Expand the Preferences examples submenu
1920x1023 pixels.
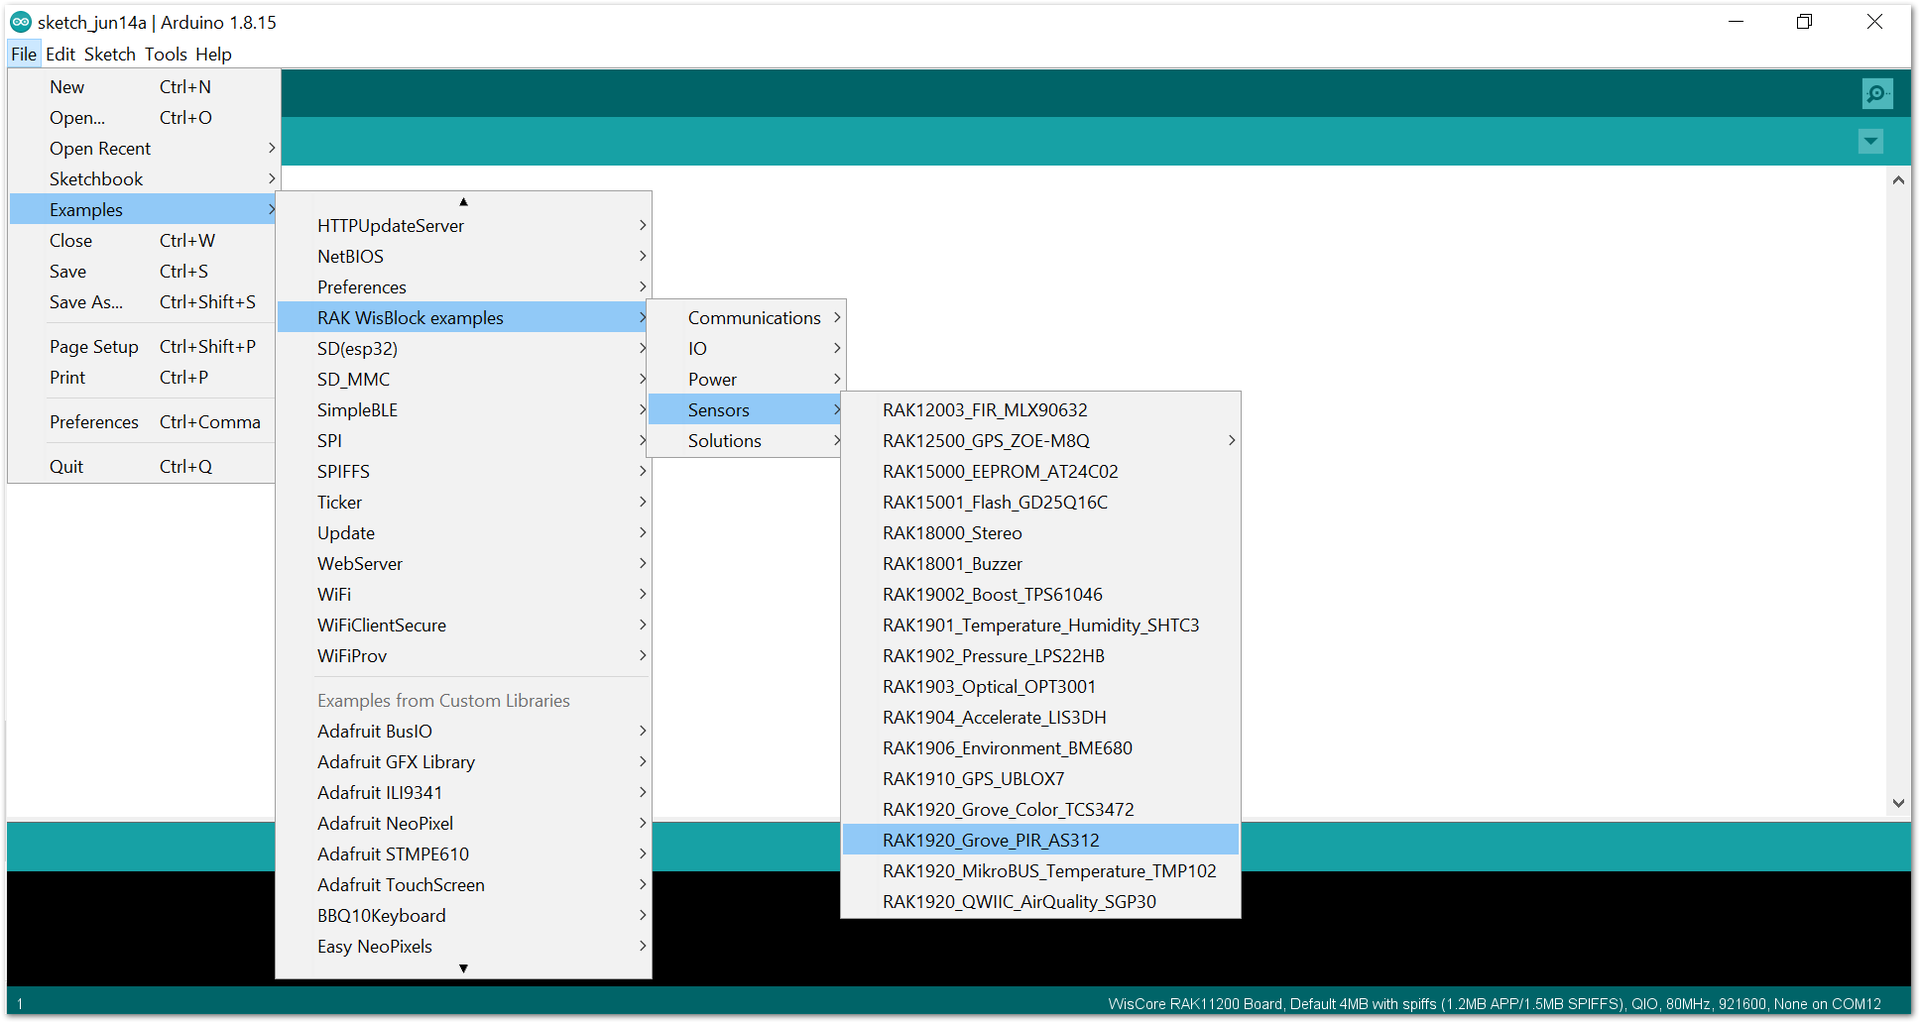463,288
